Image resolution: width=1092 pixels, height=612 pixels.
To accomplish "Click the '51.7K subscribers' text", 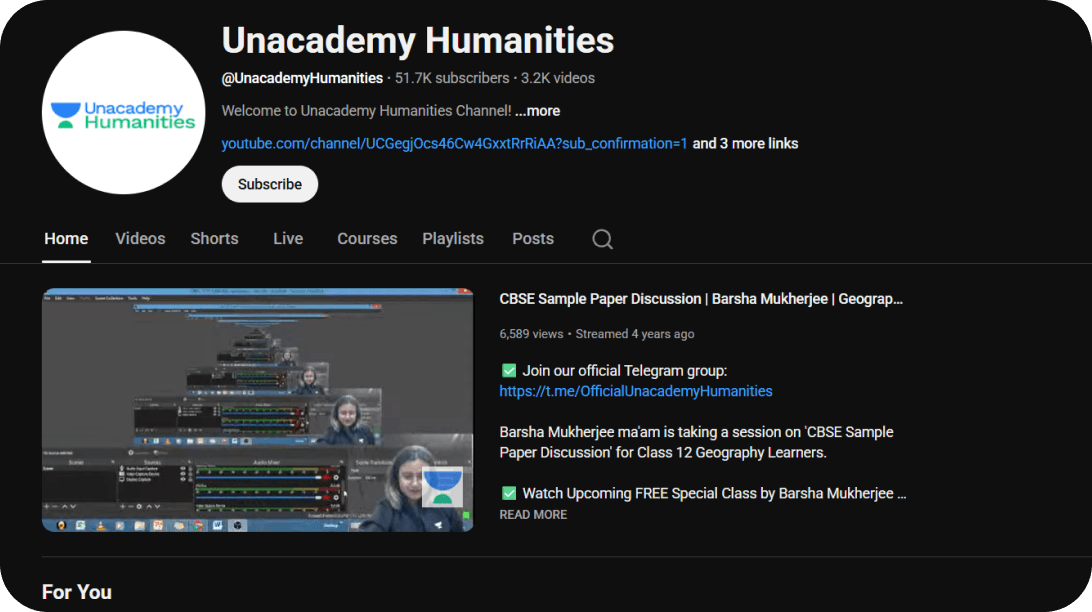I will tap(452, 78).
